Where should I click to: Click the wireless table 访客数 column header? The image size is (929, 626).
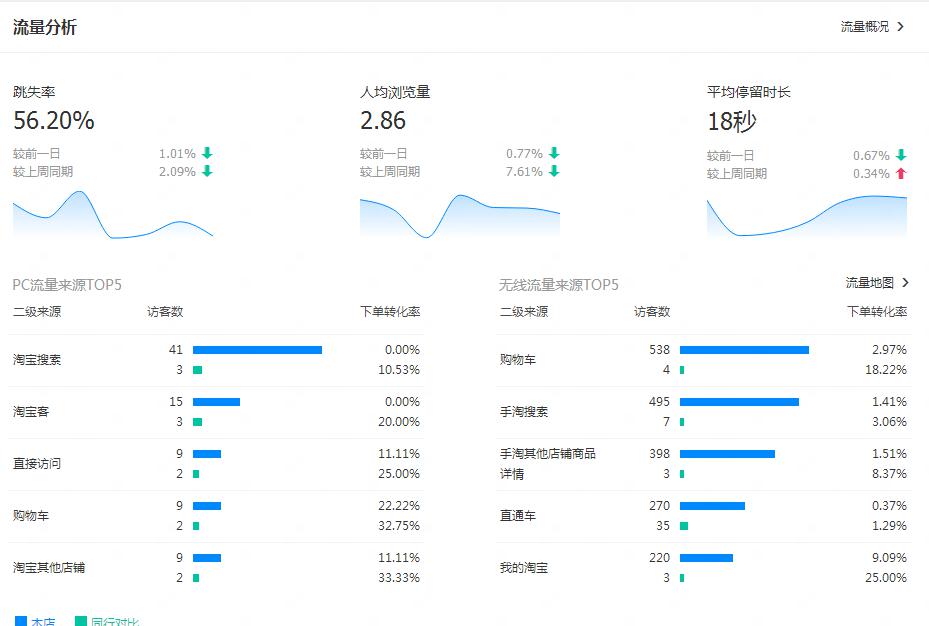tap(652, 312)
